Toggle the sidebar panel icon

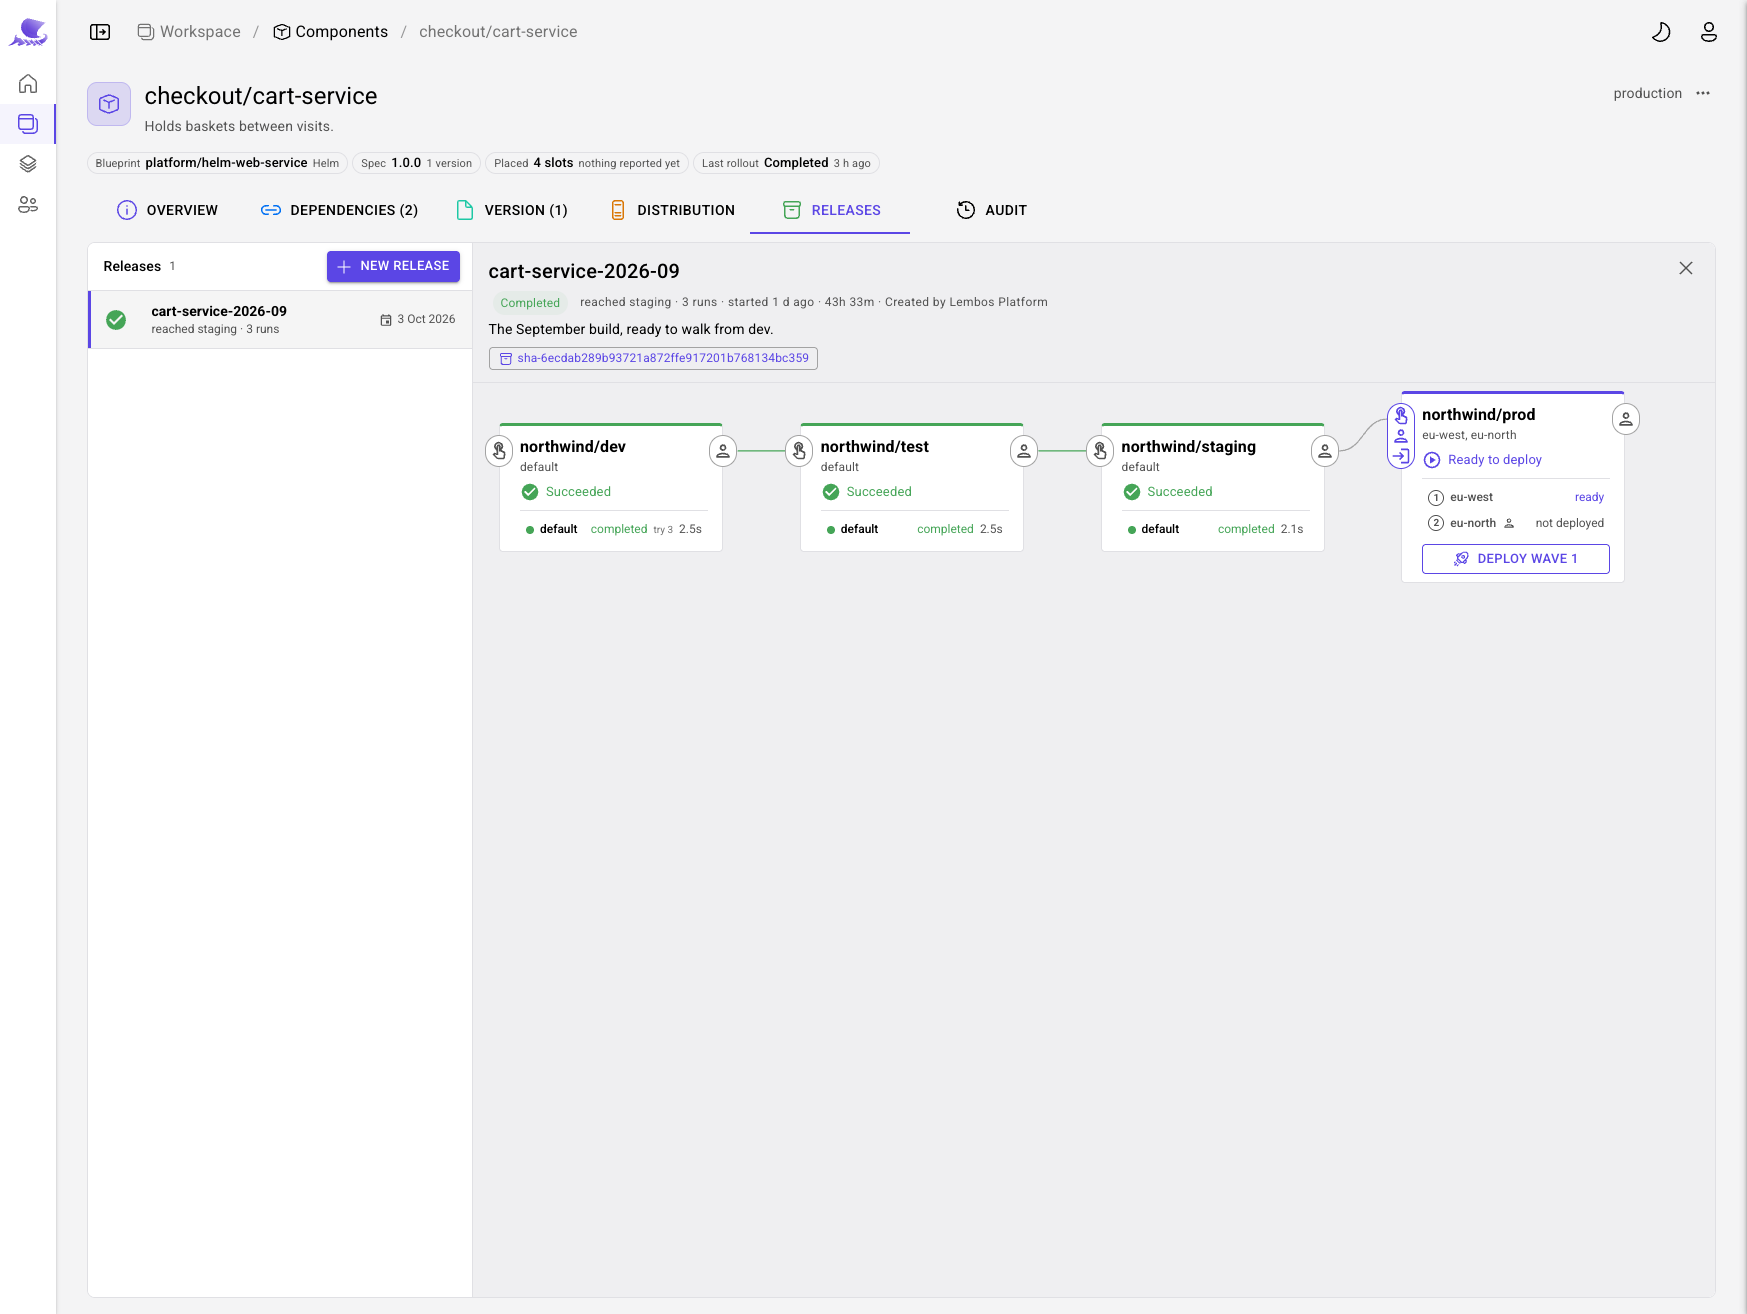point(100,32)
